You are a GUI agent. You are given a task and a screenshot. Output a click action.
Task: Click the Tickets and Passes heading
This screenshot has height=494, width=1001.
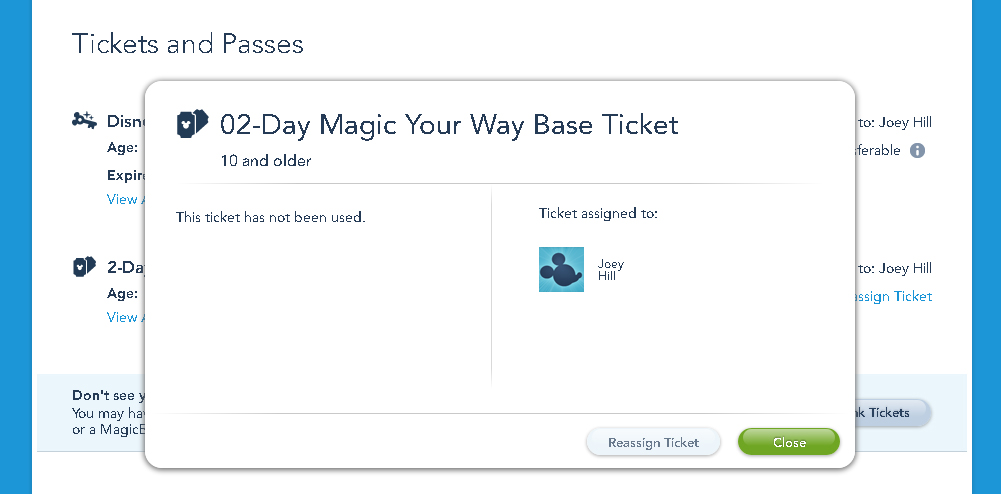[x=188, y=44]
